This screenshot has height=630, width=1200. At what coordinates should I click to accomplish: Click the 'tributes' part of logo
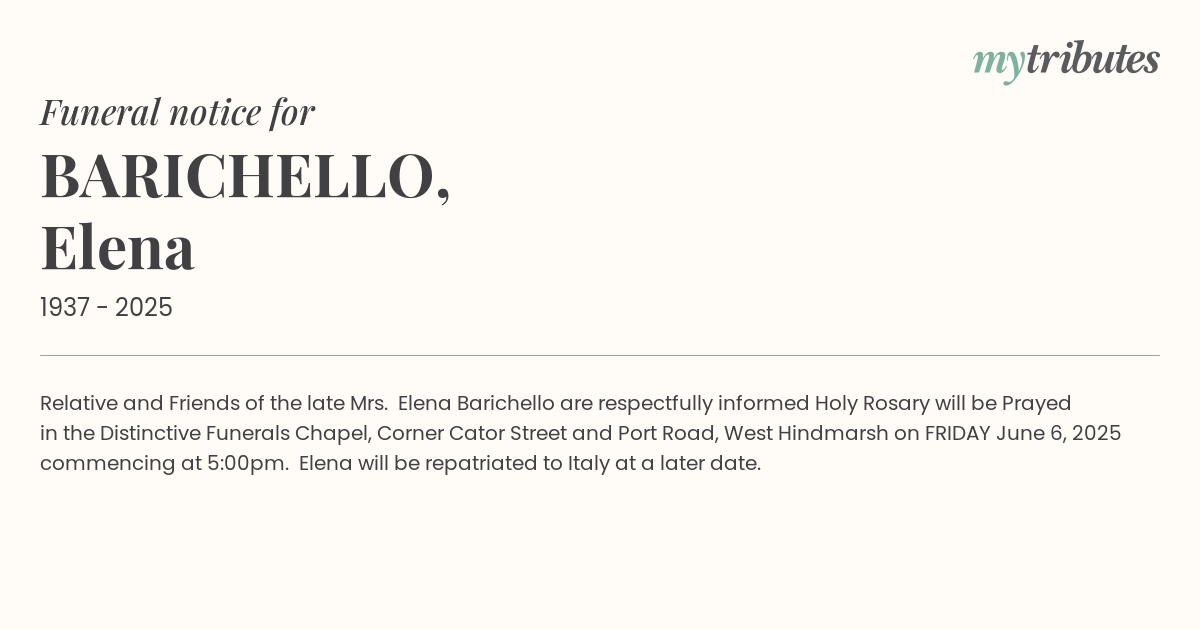[x=1093, y=59]
